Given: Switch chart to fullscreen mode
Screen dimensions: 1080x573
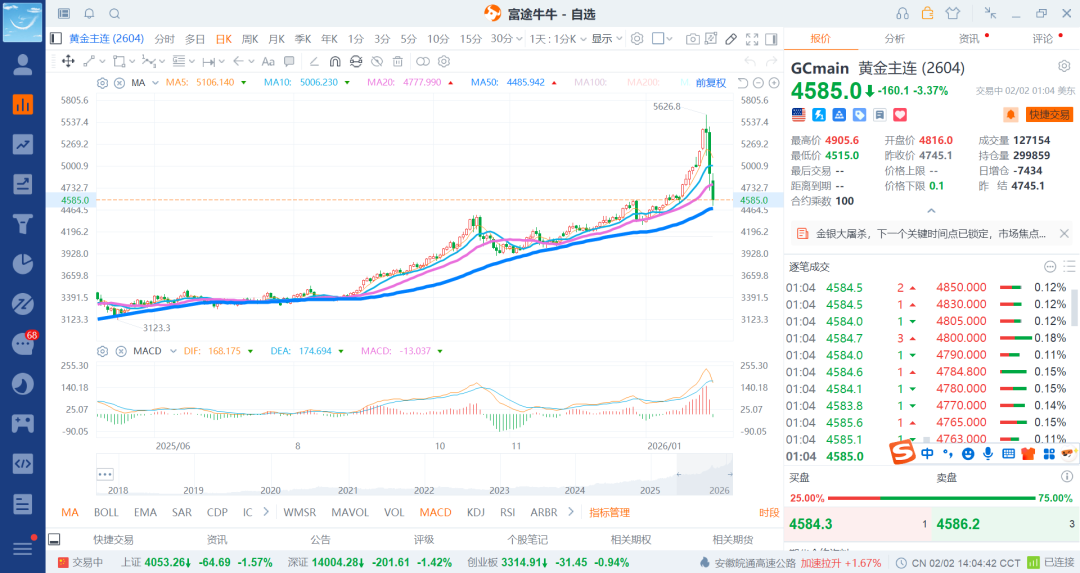Looking at the screenshot, I should [x=752, y=39].
